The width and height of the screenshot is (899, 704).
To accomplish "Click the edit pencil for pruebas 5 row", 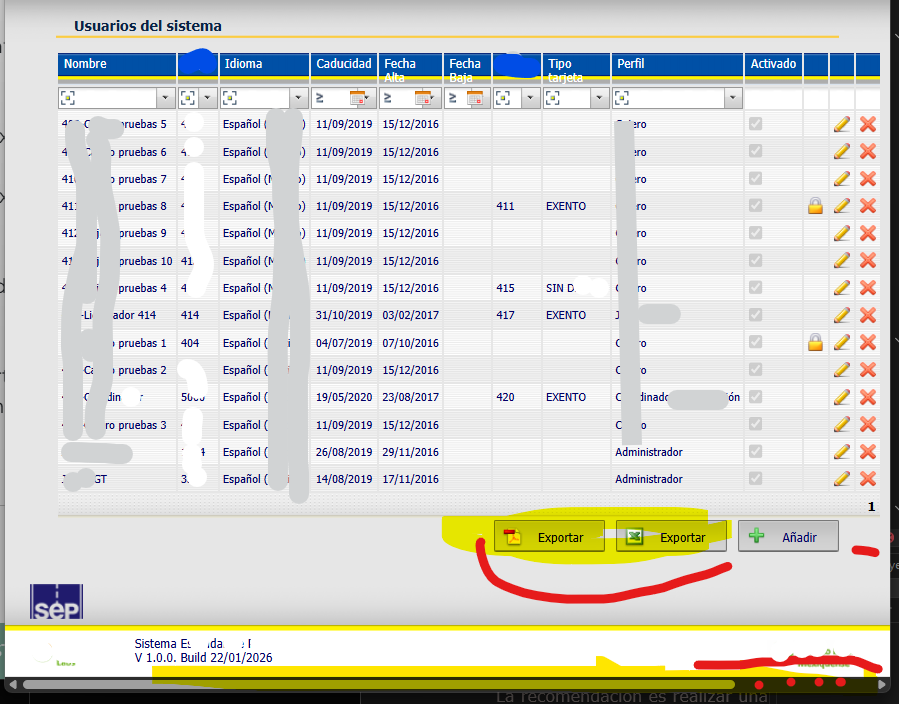I will click(x=842, y=124).
